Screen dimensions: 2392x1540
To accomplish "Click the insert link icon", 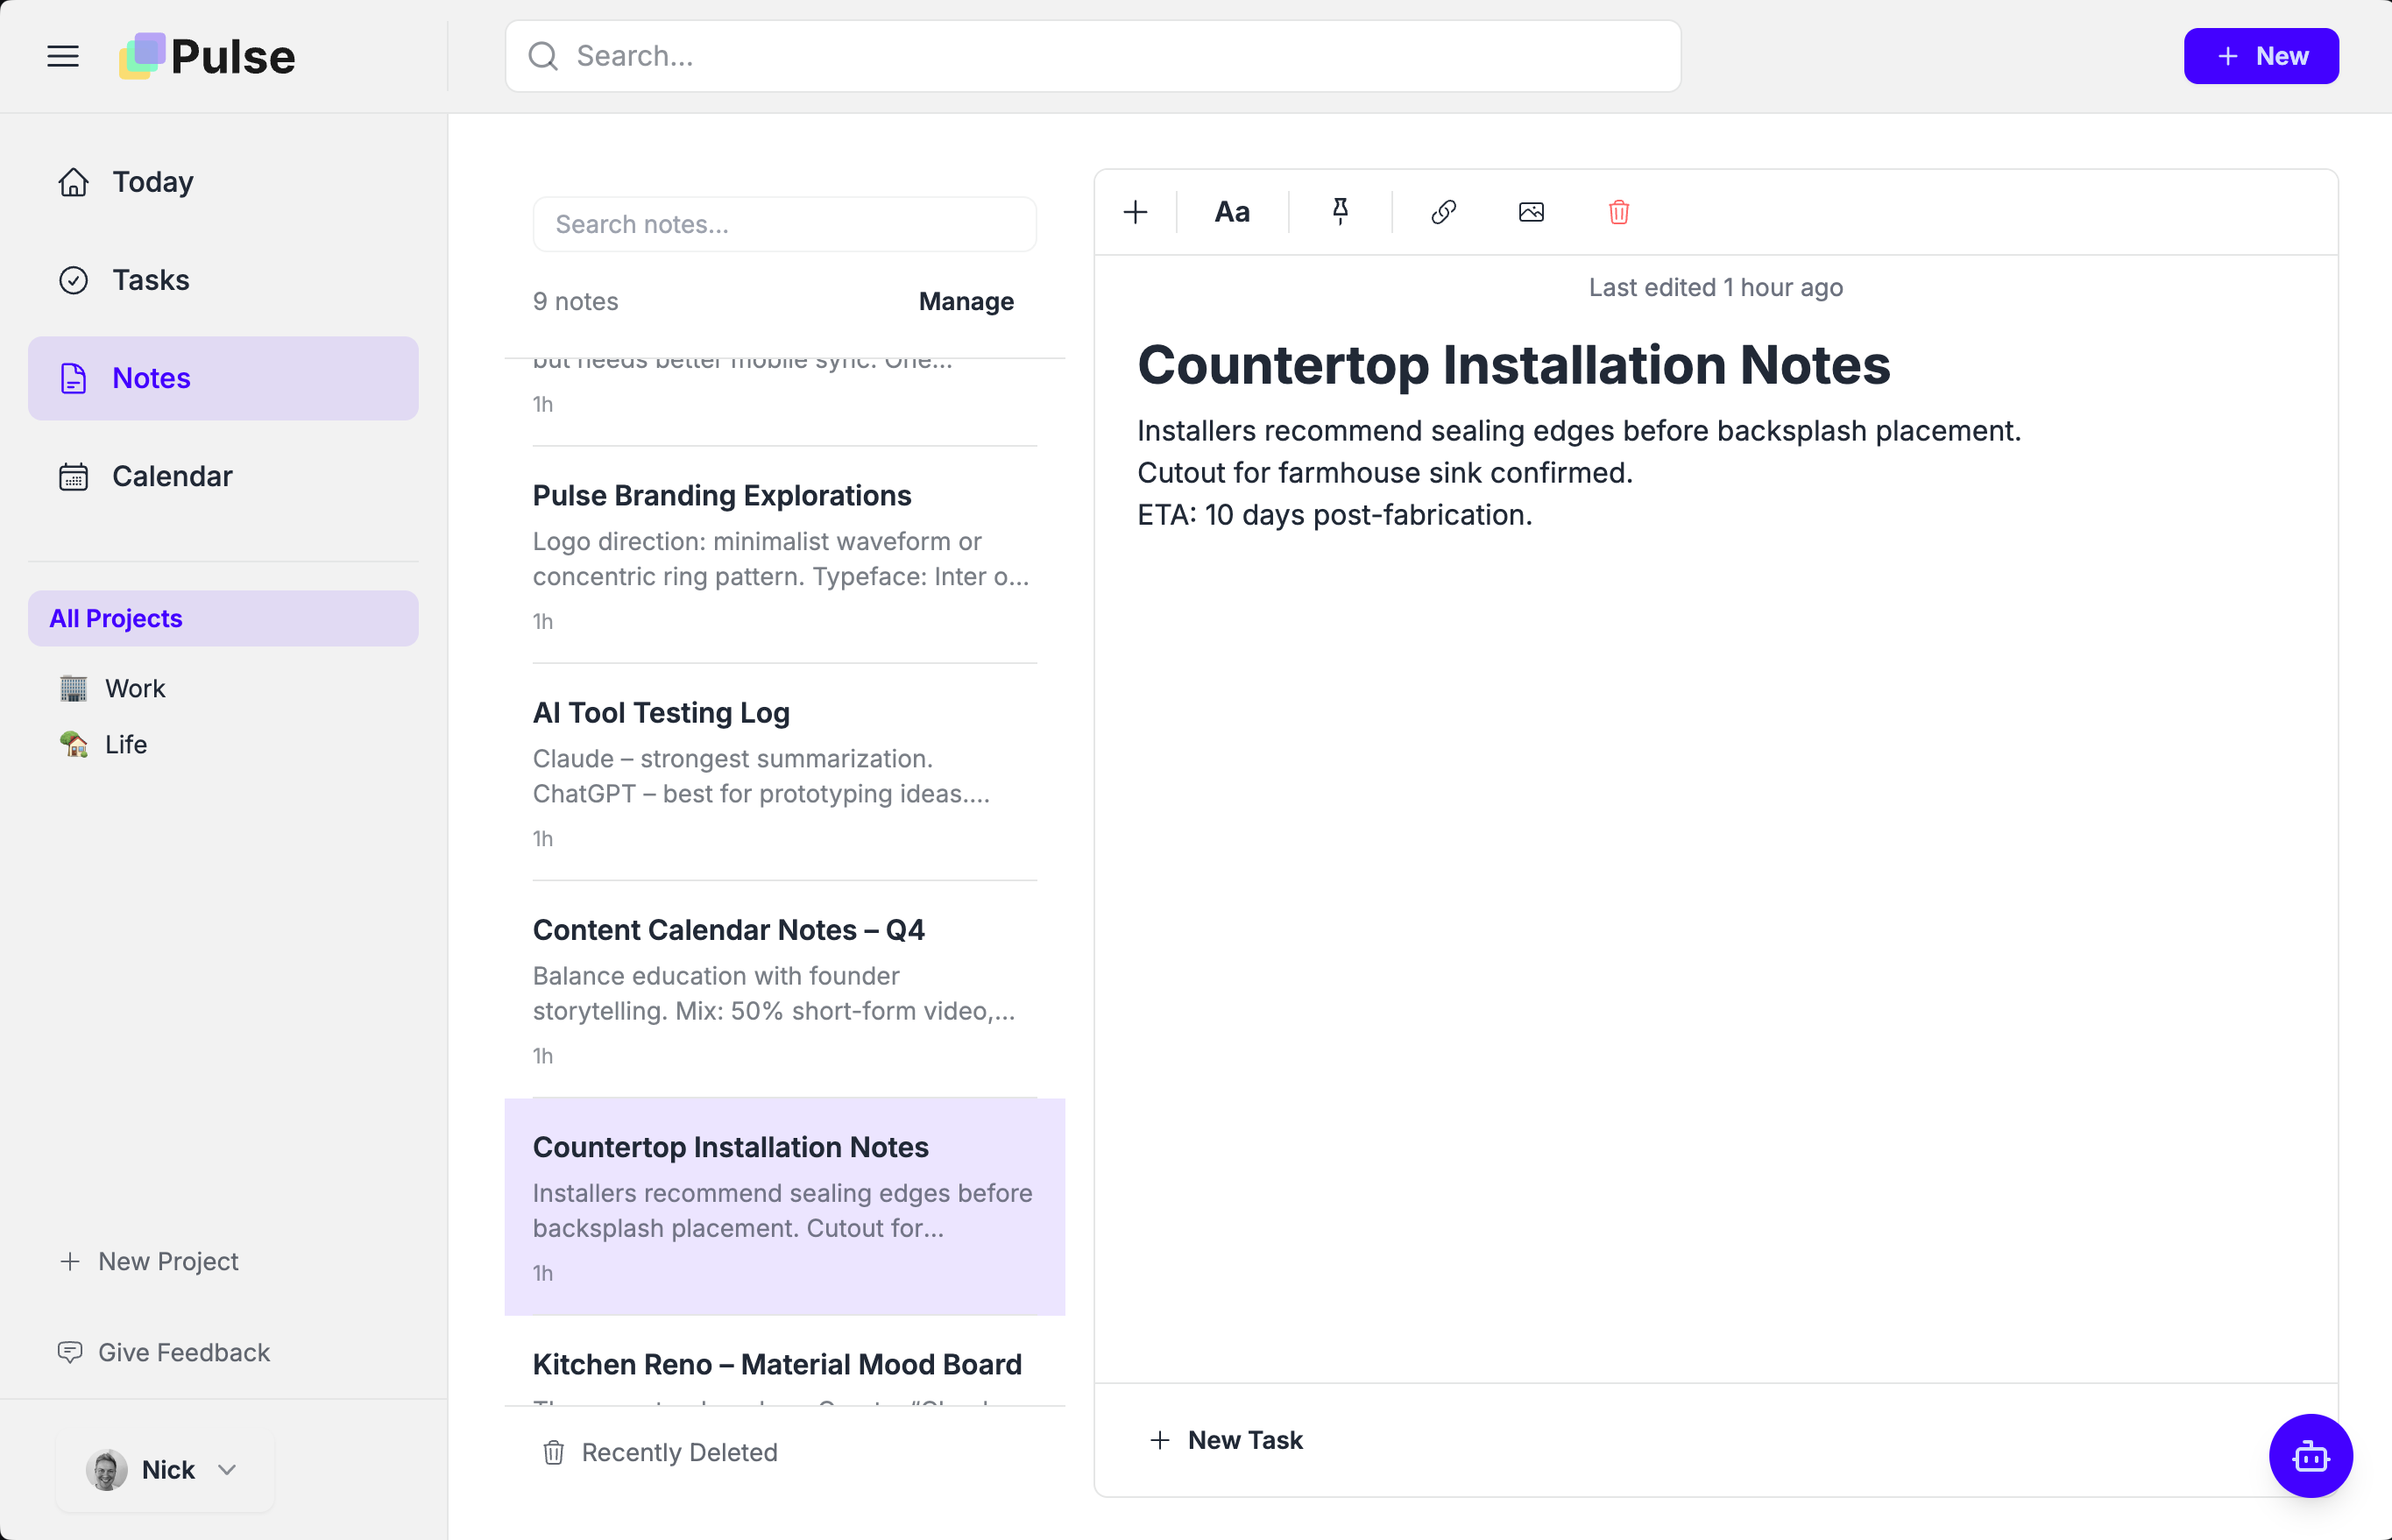I will [x=1443, y=212].
